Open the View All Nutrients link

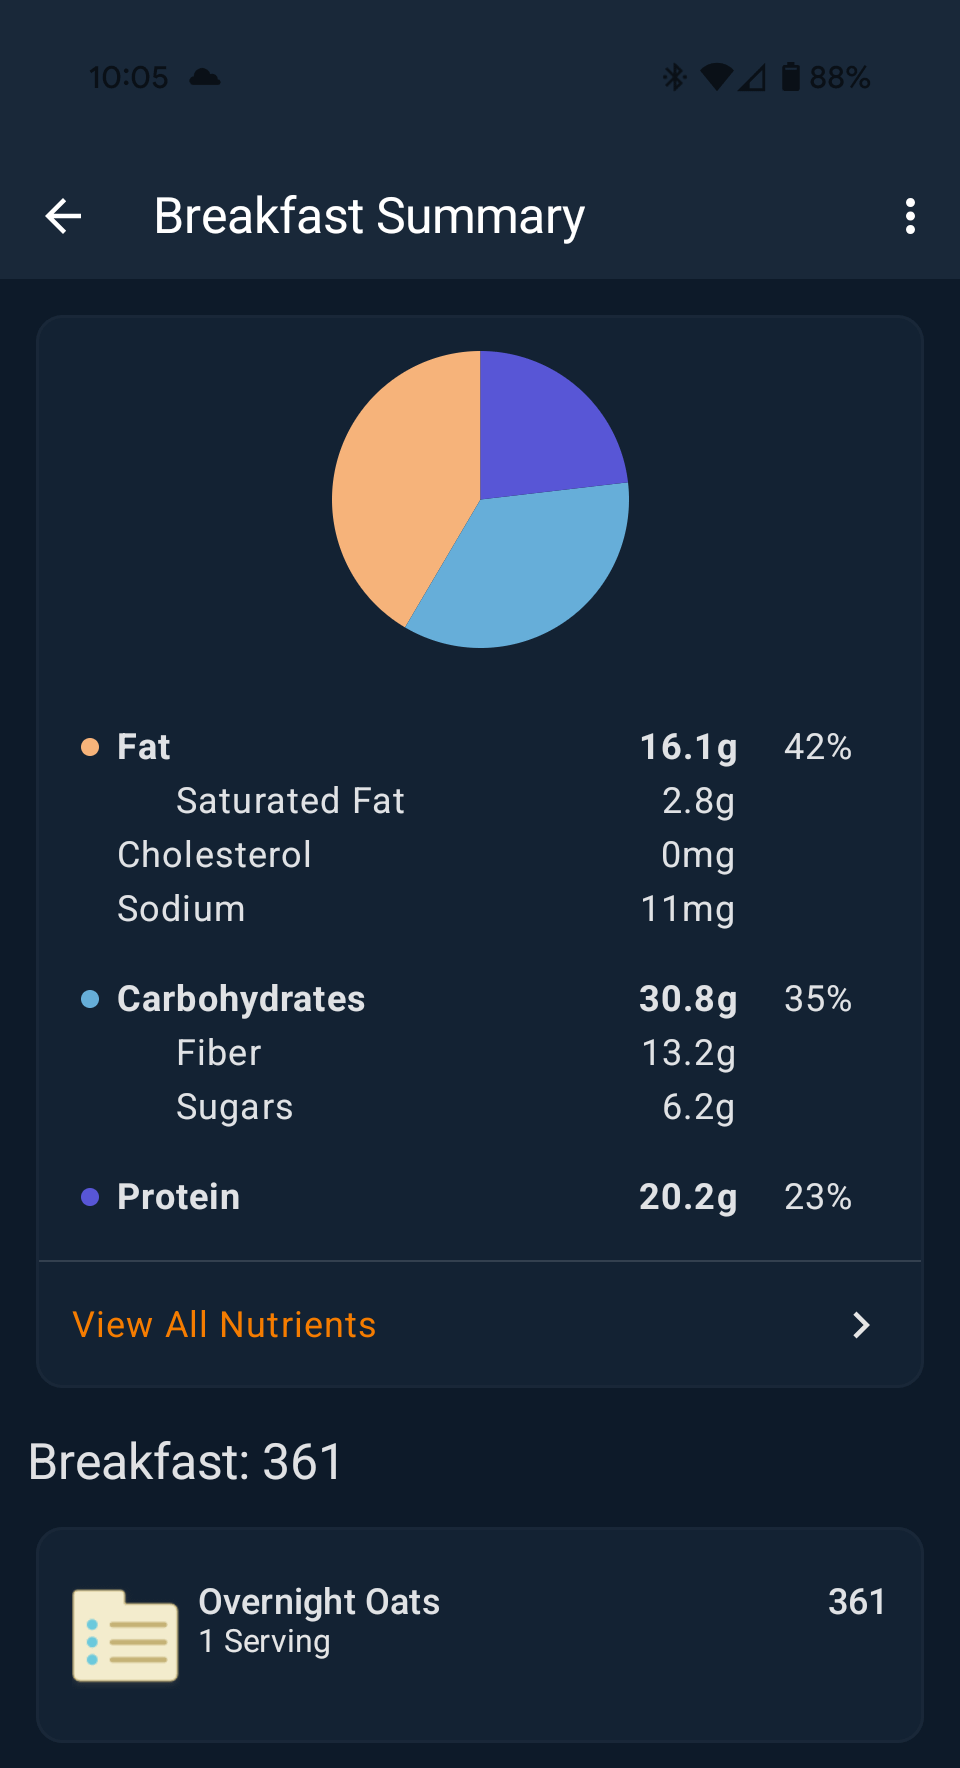coord(225,1325)
